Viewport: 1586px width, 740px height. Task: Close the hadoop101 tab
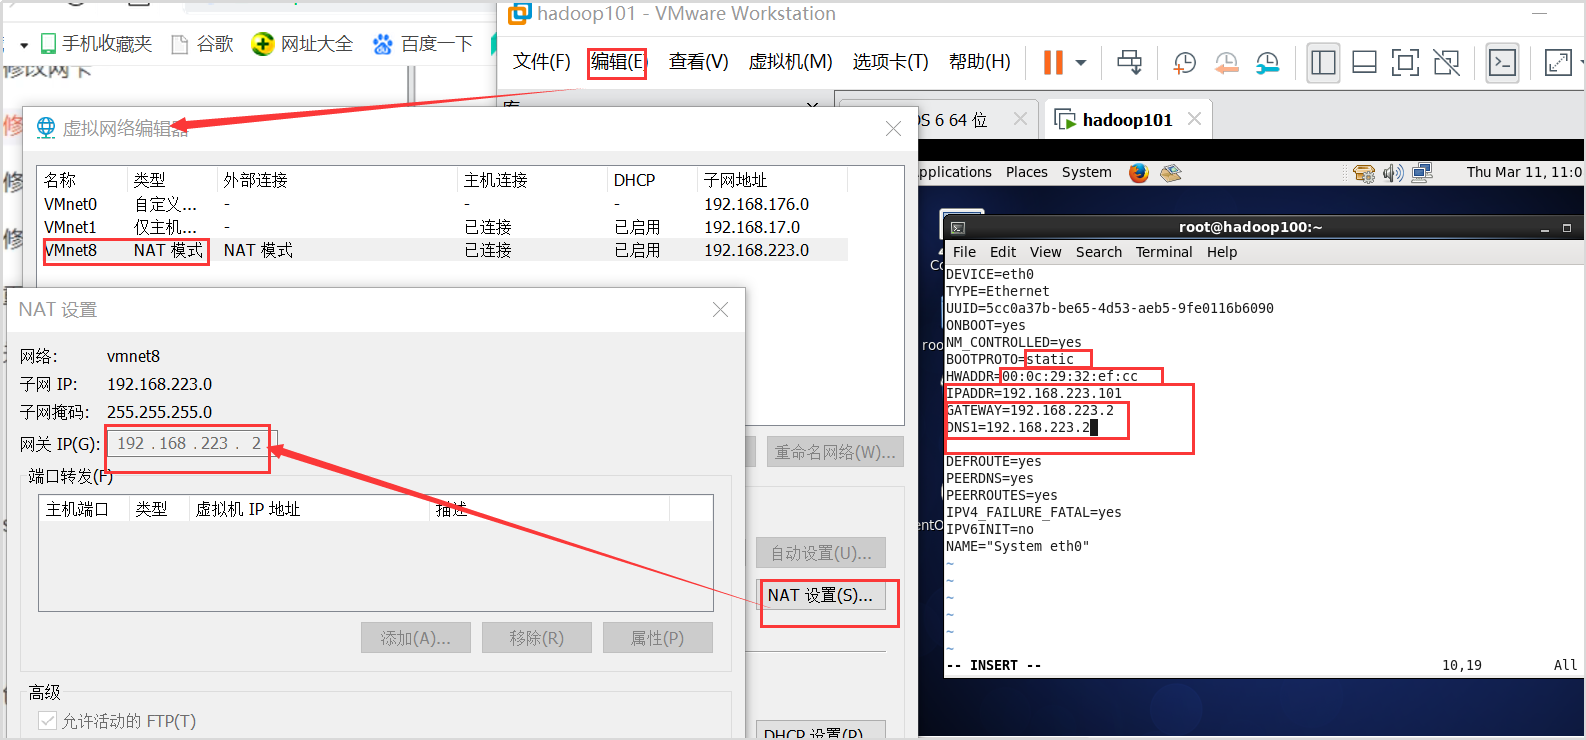(1194, 119)
